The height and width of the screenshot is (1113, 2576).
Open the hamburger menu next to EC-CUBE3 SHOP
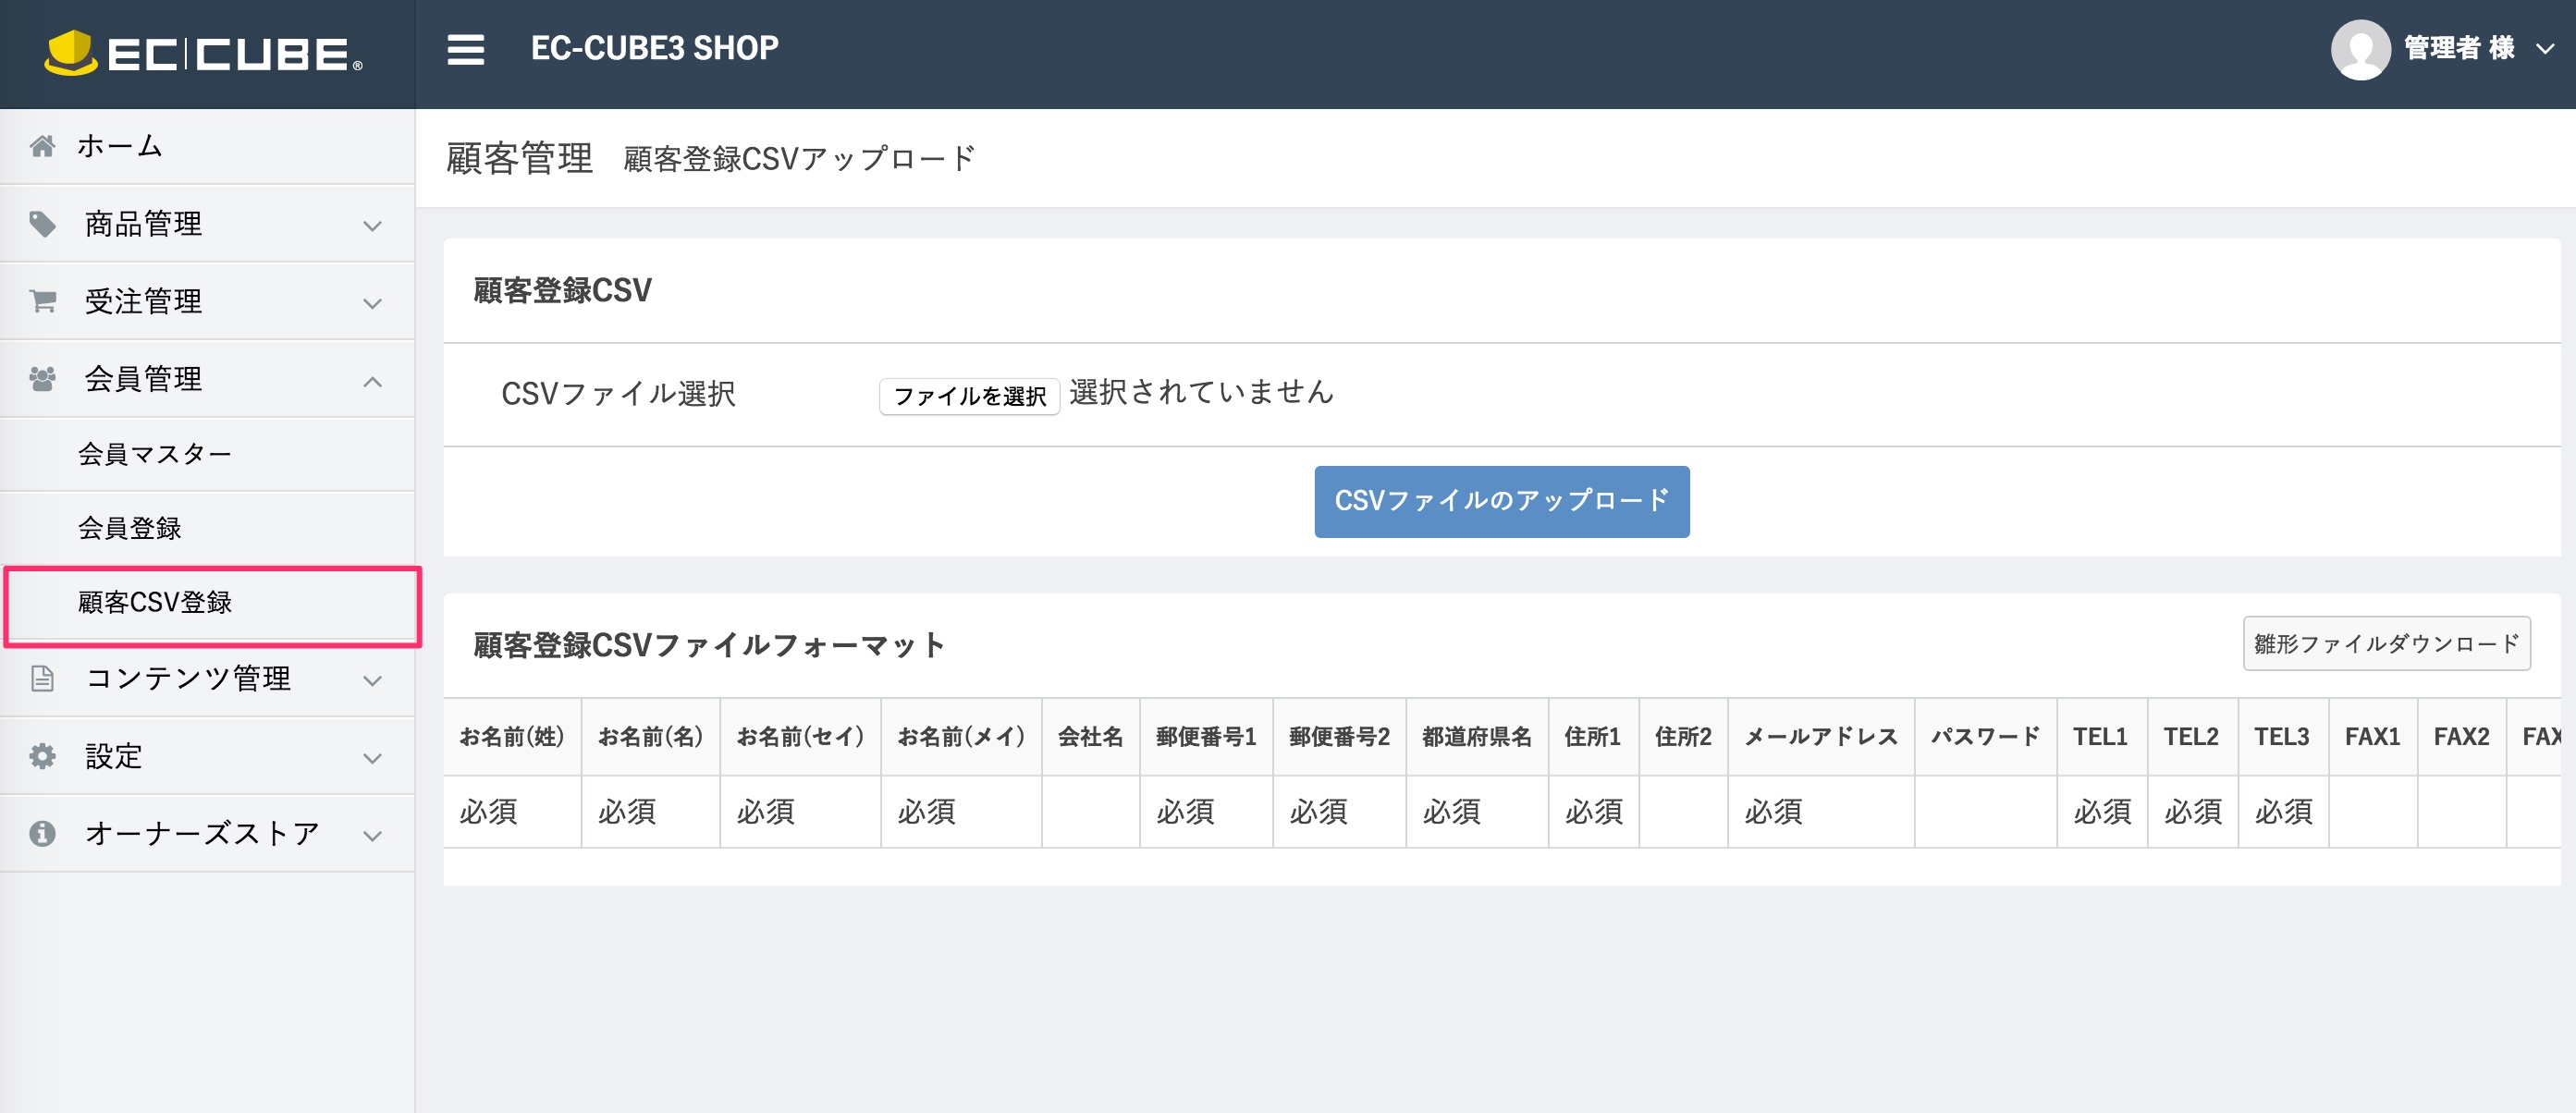pos(464,49)
